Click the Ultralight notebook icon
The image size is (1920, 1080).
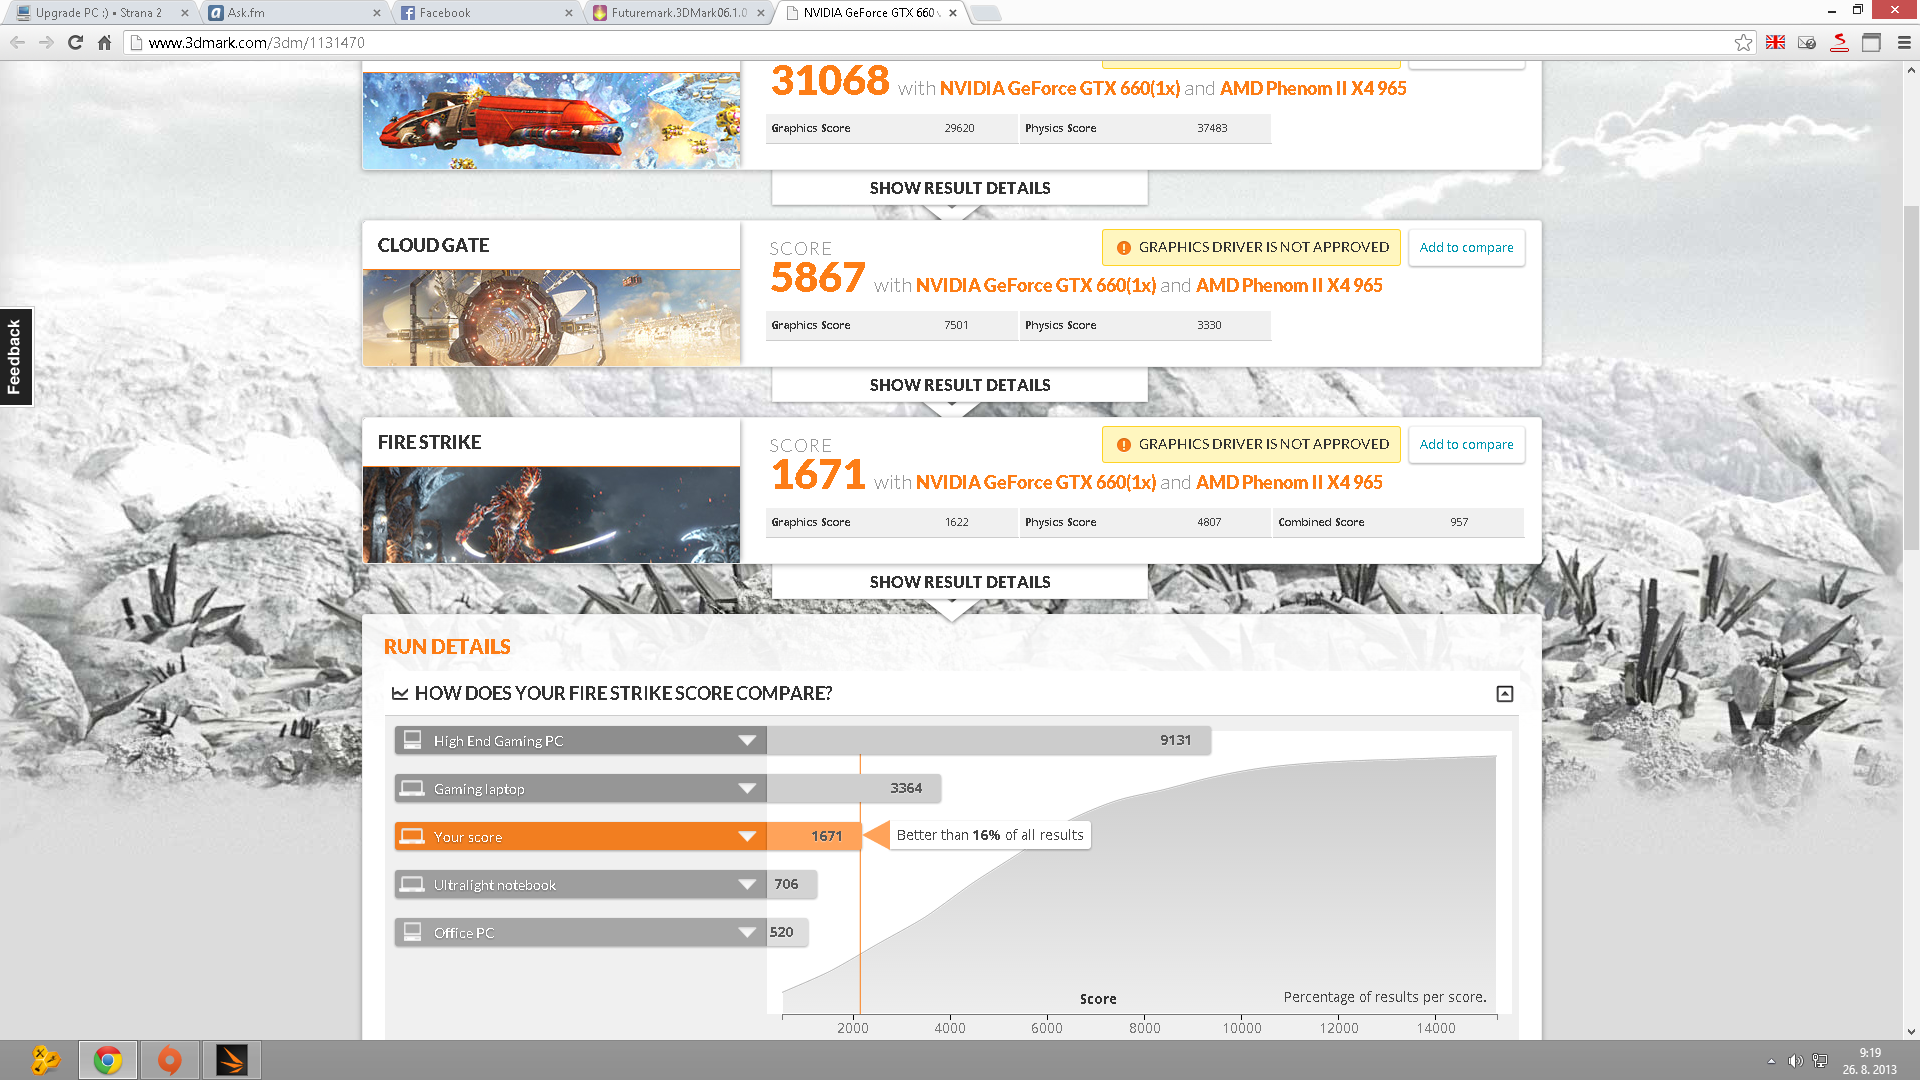pos(412,884)
